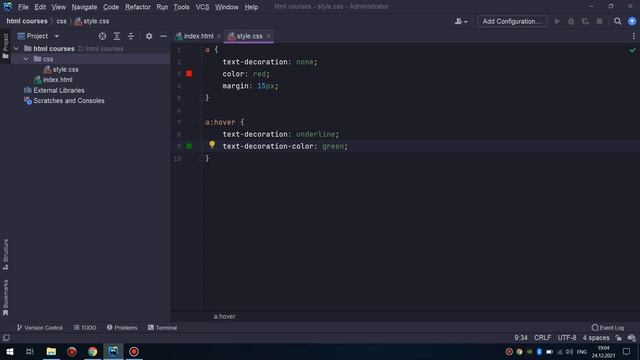This screenshot has width=640, height=360.
Task: Open the Refactor menu
Action: (138, 7)
